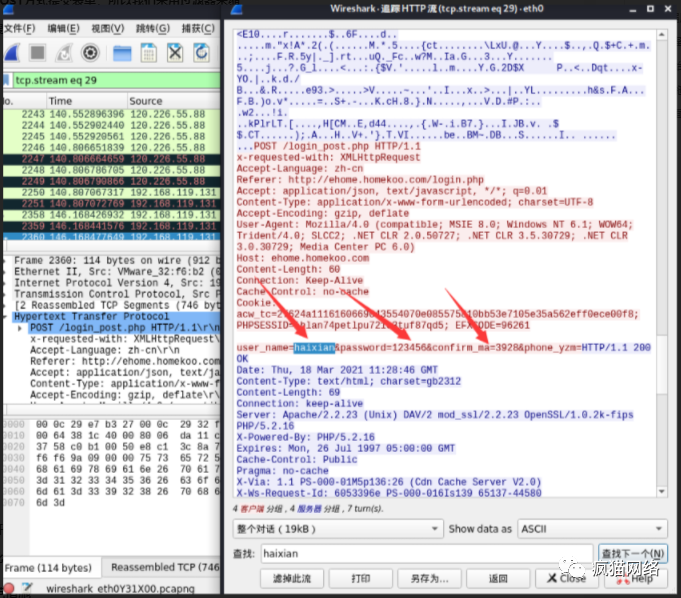Select packet 2247 in packet list
This screenshot has height=598, width=681.
[112, 159]
